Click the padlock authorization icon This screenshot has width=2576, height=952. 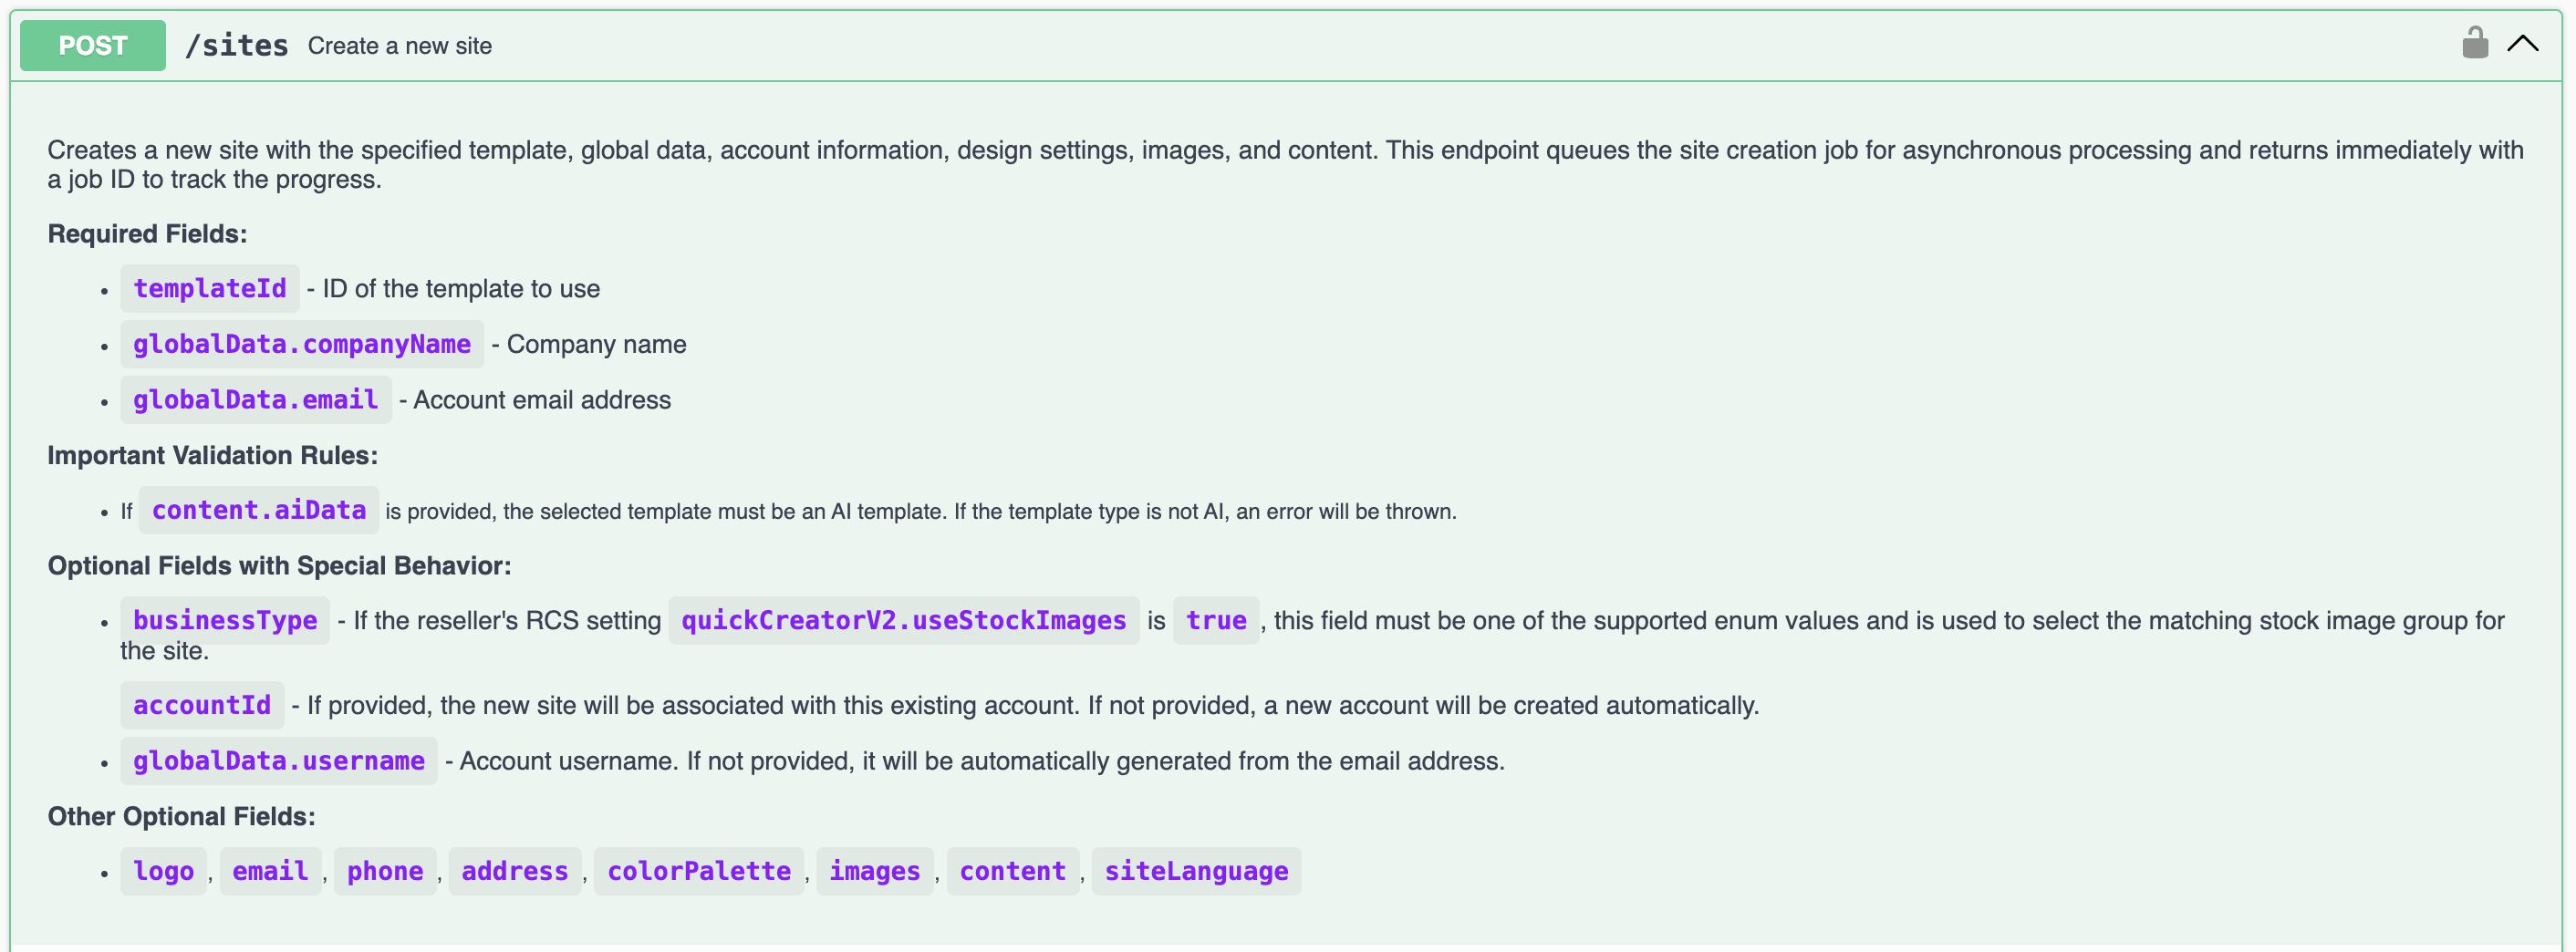coord(2475,43)
